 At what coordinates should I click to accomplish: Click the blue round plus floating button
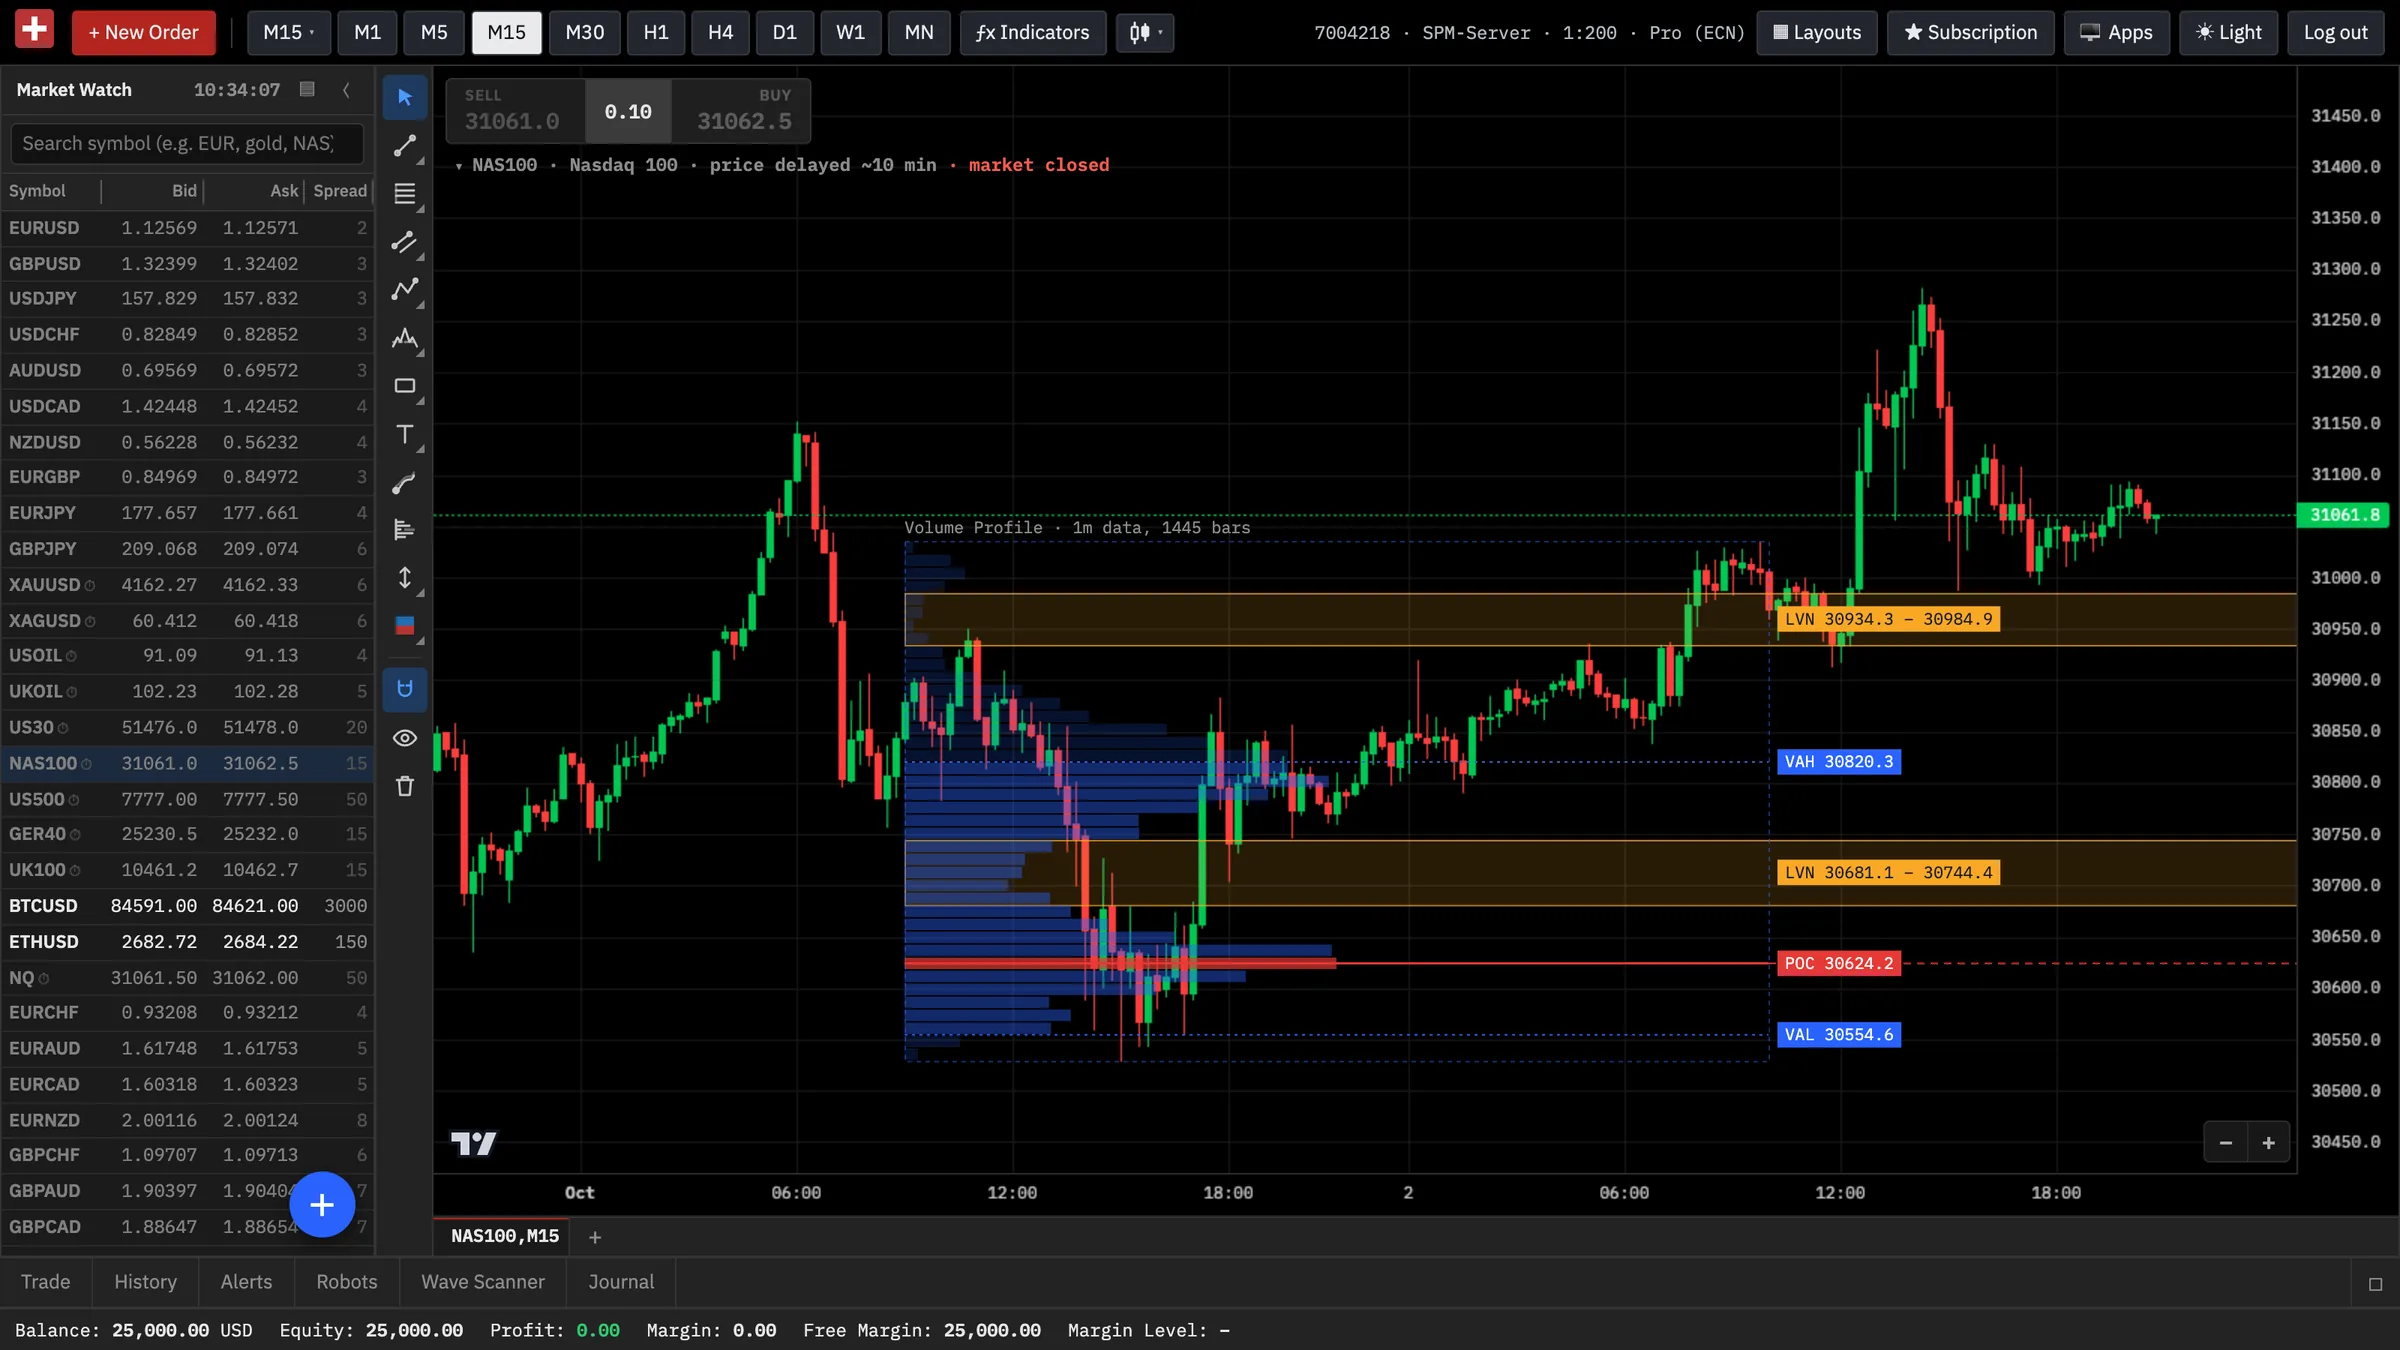322,1205
